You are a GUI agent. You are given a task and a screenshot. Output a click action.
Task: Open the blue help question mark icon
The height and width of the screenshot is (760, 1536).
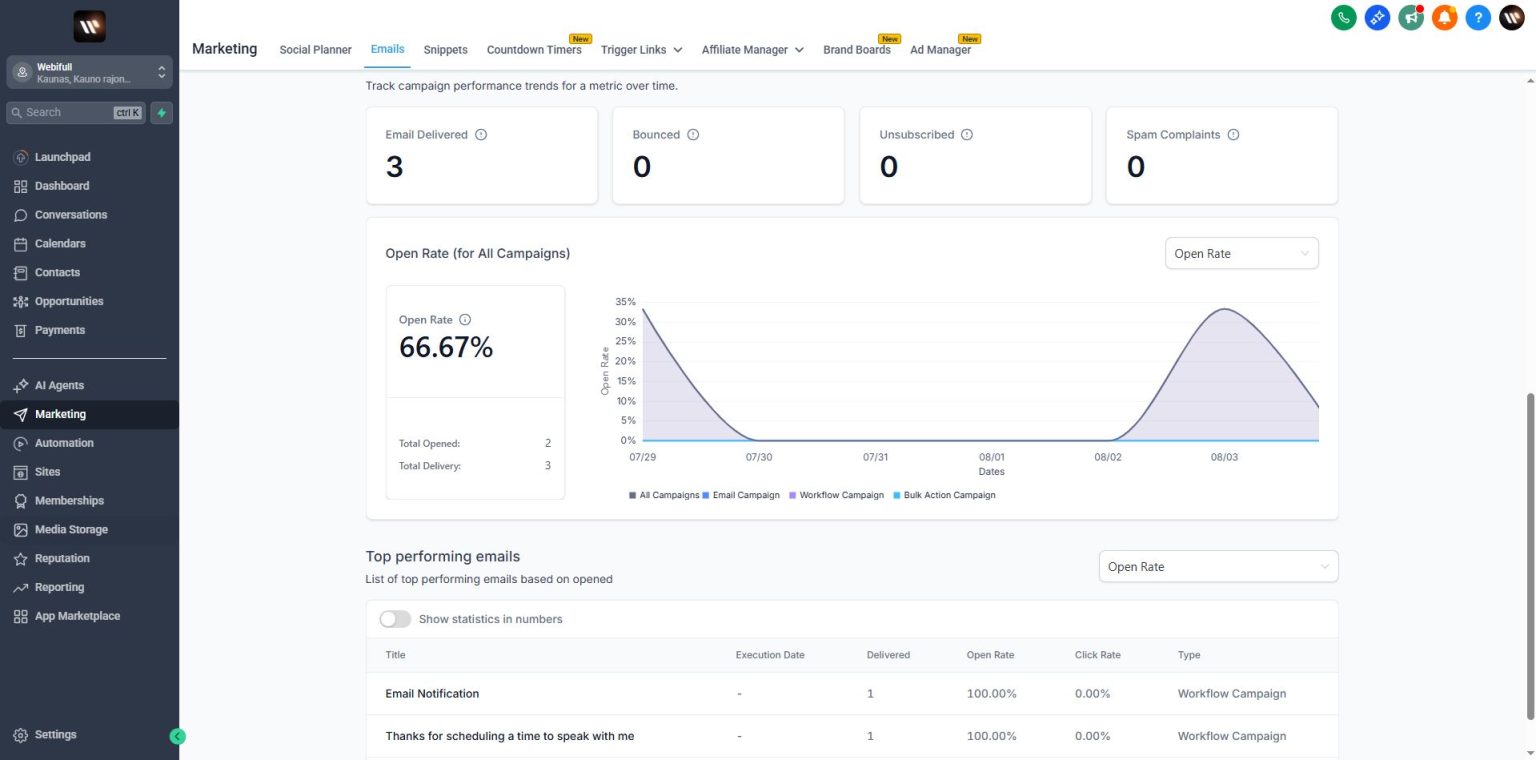pyautogui.click(x=1478, y=17)
